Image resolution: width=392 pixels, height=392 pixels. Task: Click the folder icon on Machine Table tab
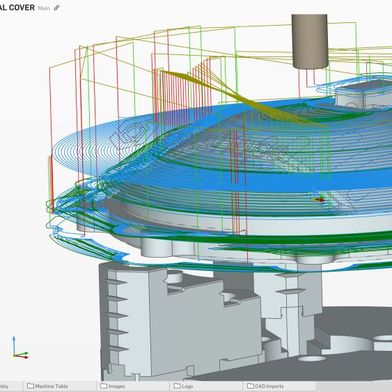[x=30, y=386]
